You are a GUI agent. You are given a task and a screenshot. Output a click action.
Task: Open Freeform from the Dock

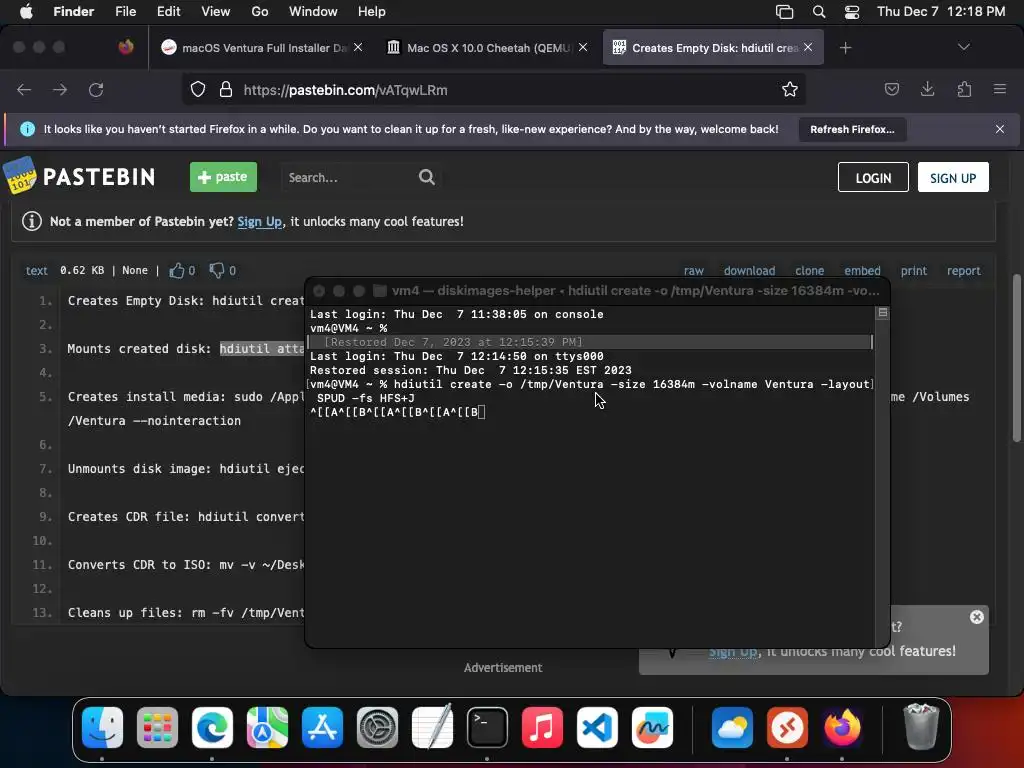click(x=652, y=728)
